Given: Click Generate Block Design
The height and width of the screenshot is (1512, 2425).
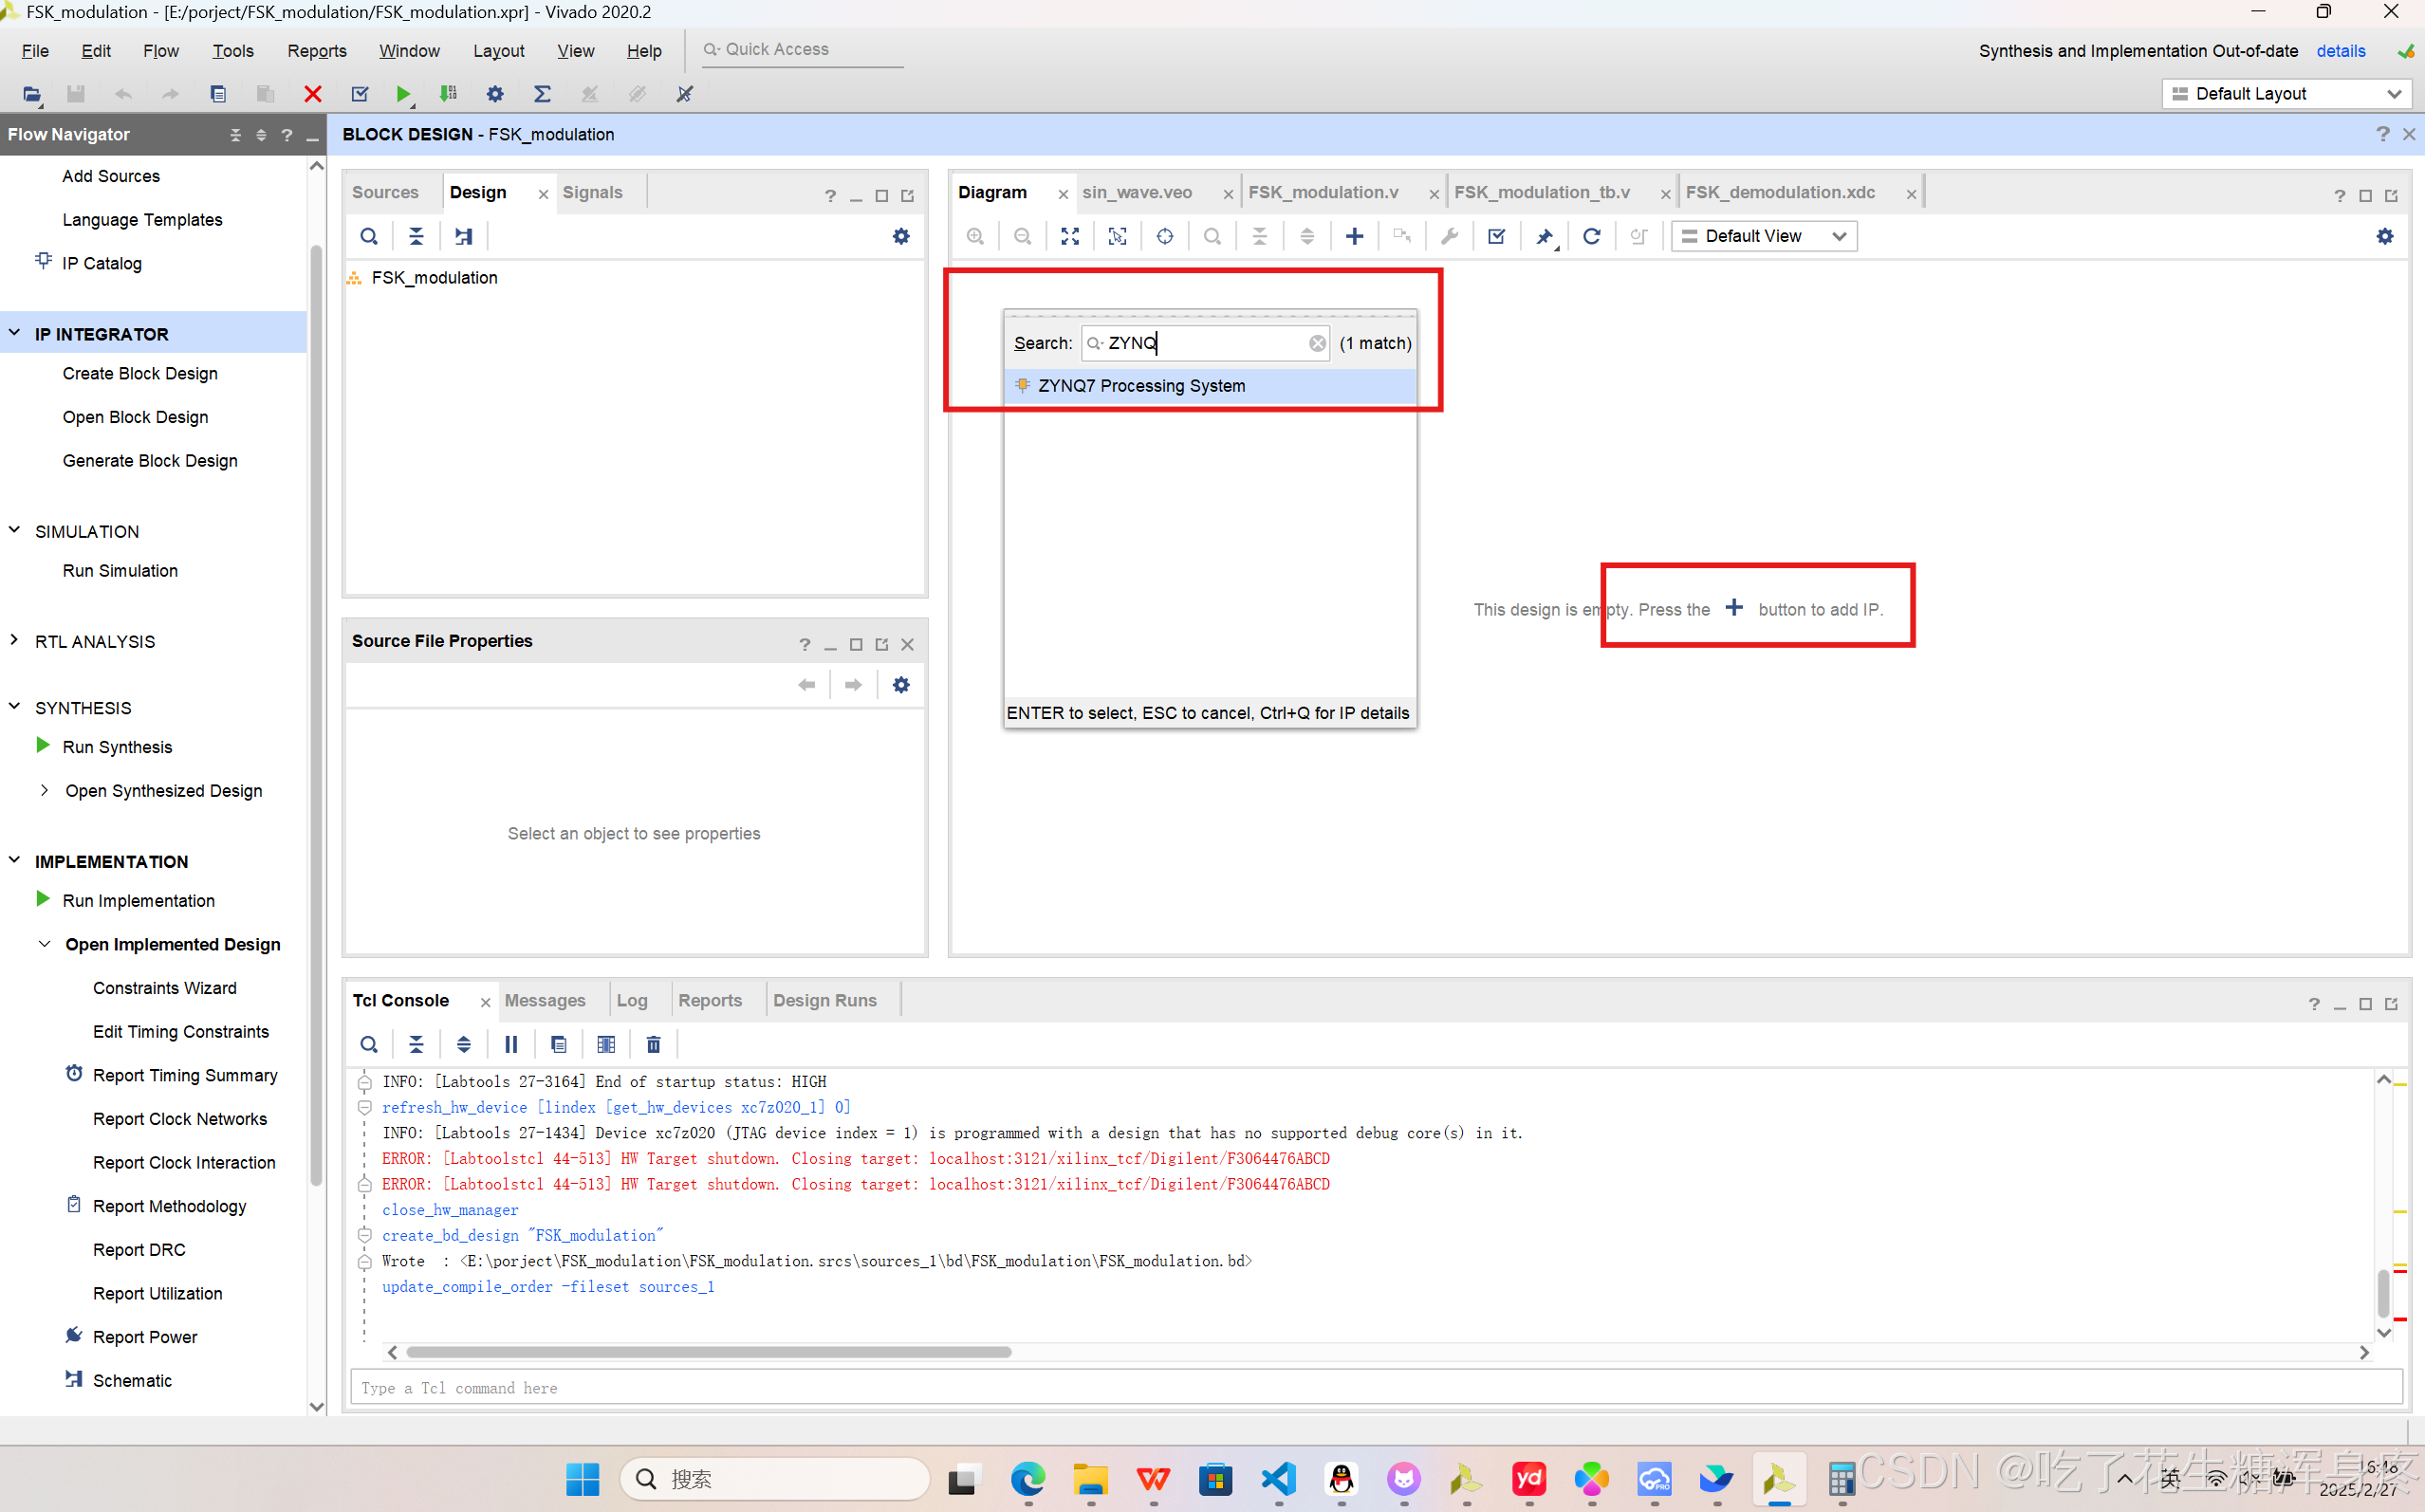Looking at the screenshot, I should [x=150, y=460].
